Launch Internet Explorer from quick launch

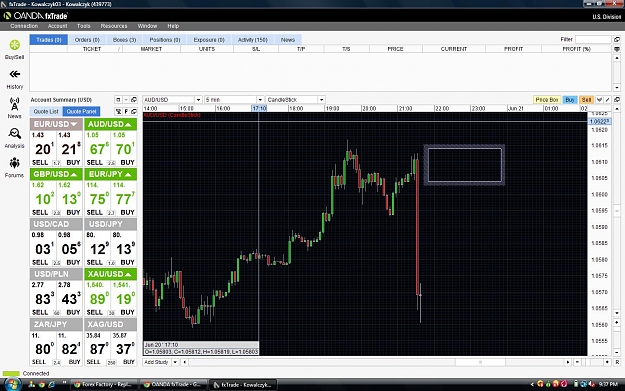51,385
